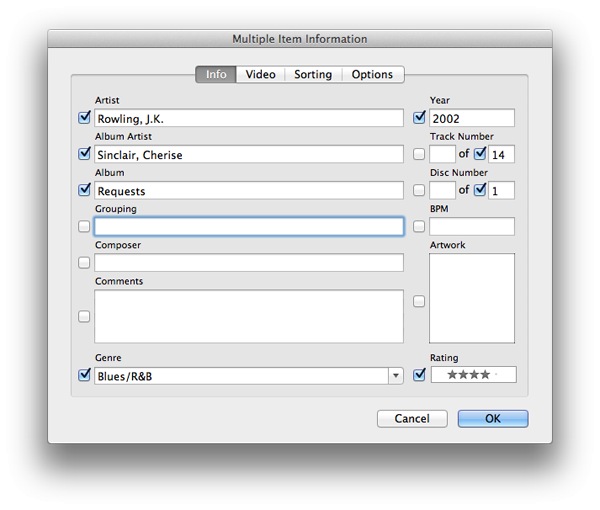Click the disc total field showing 1

point(501,190)
